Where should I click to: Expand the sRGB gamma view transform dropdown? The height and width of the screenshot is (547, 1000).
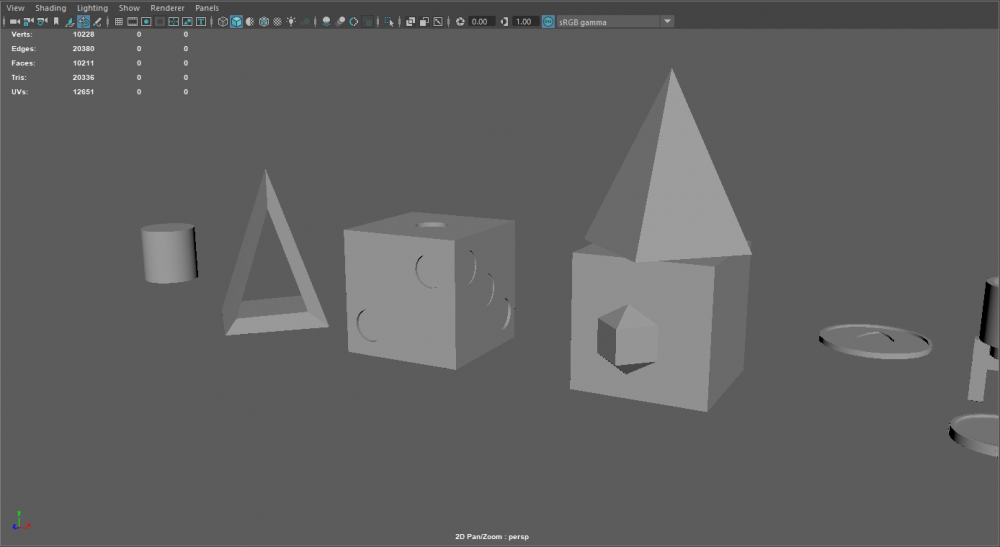(667, 21)
